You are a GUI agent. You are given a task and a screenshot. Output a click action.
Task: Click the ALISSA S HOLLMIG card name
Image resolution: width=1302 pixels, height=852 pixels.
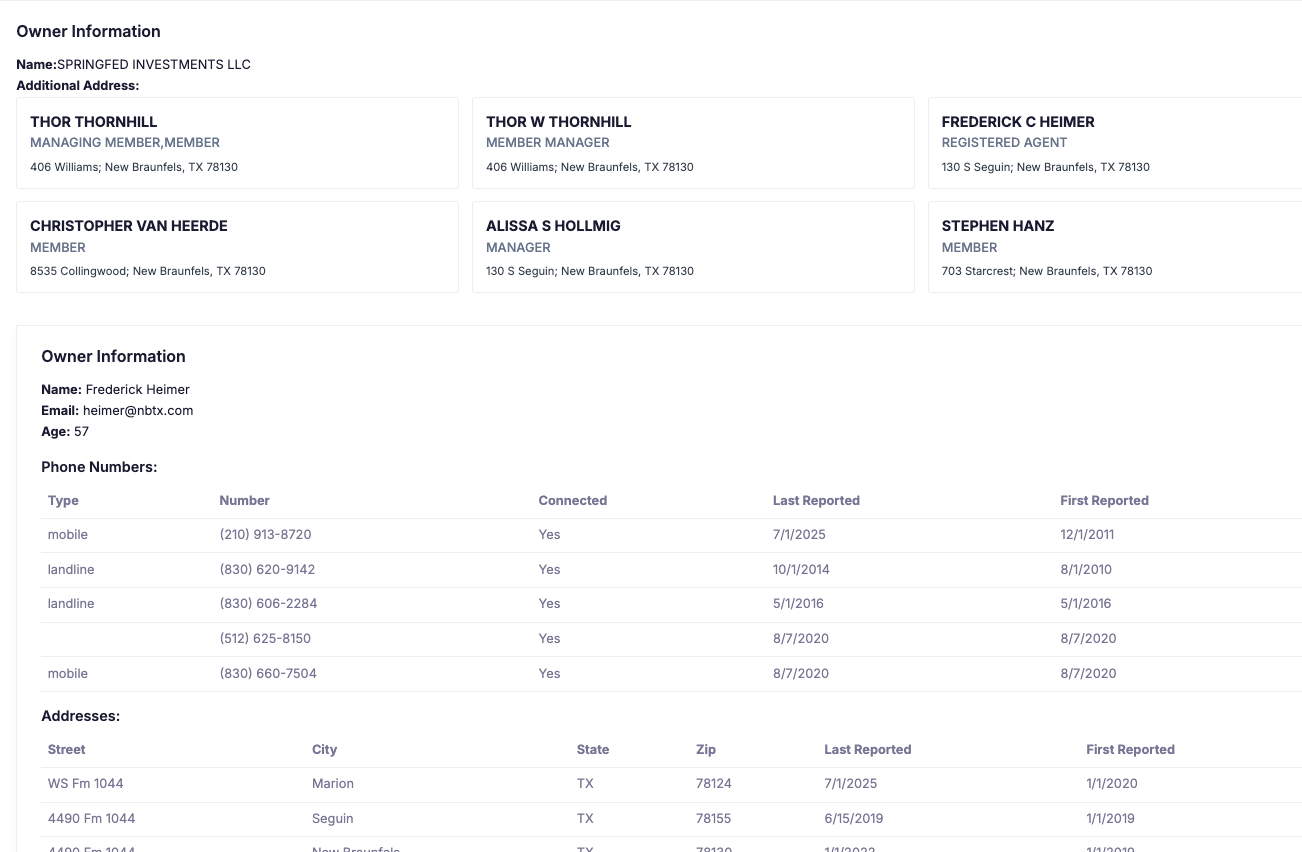pos(553,226)
